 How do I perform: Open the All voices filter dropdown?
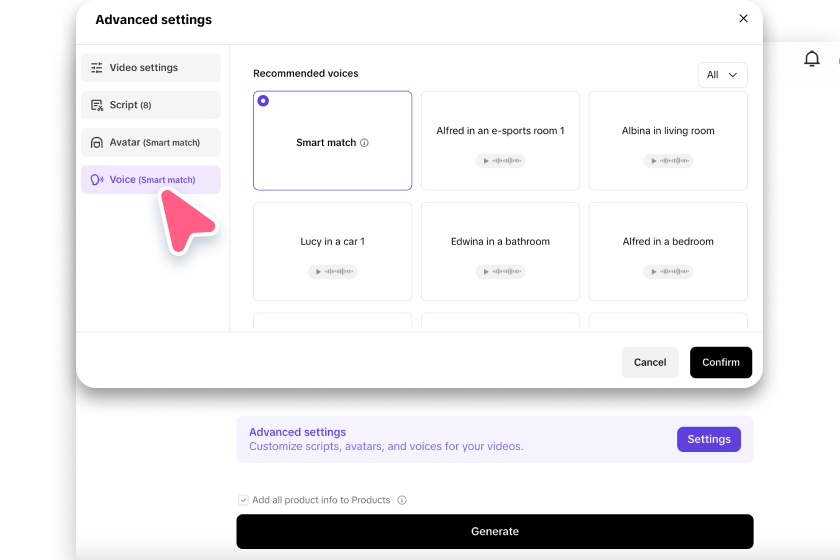click(722, 75)
